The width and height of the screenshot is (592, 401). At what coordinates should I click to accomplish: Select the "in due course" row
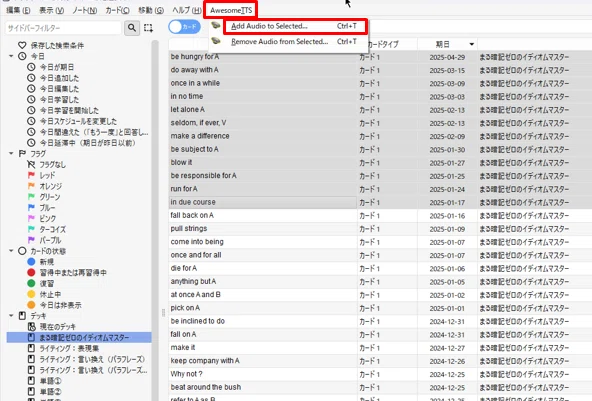point(380,202)
